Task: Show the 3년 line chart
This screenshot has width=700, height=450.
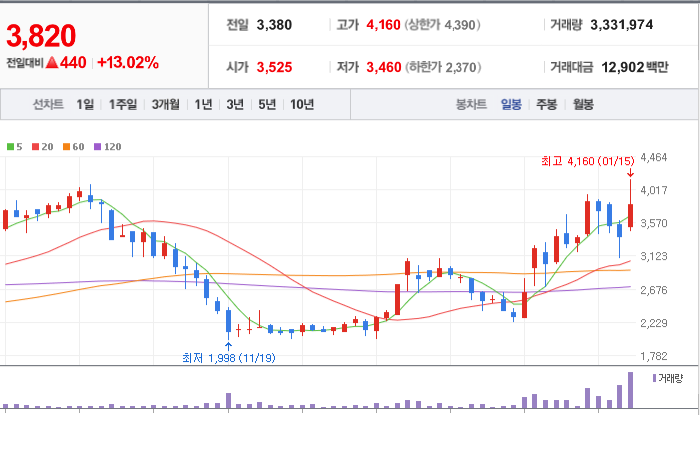Action: (235, 104)
